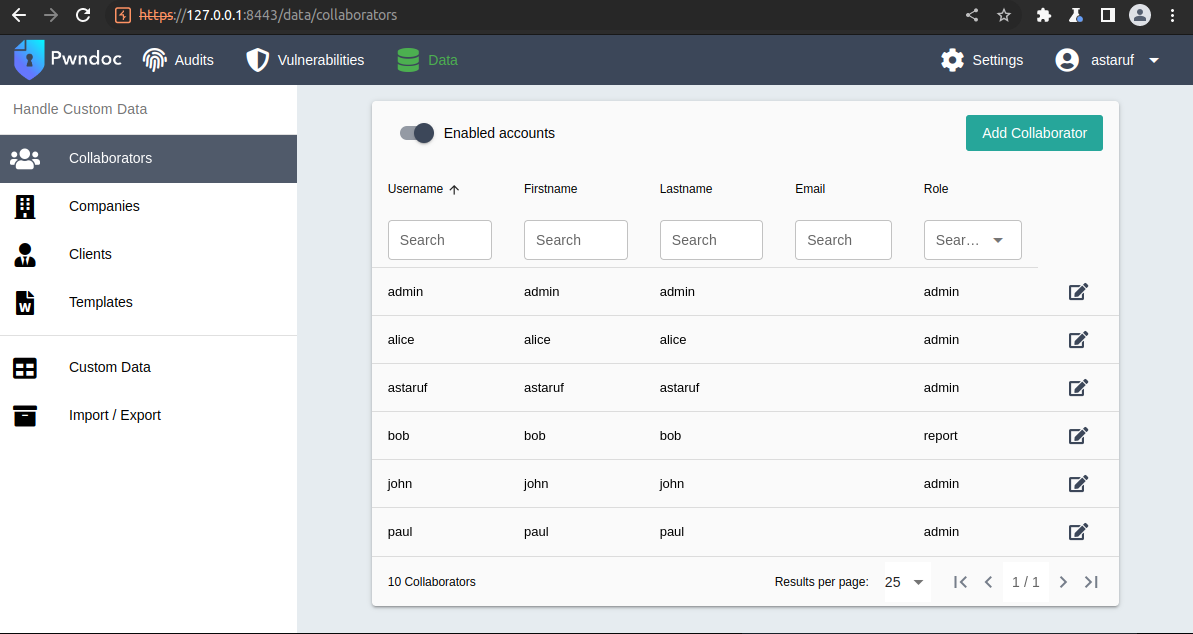Image resolution: width=1193 pixels, height=634 pixels.
Task: Click the Templates document icon
Action: point(25,302)
